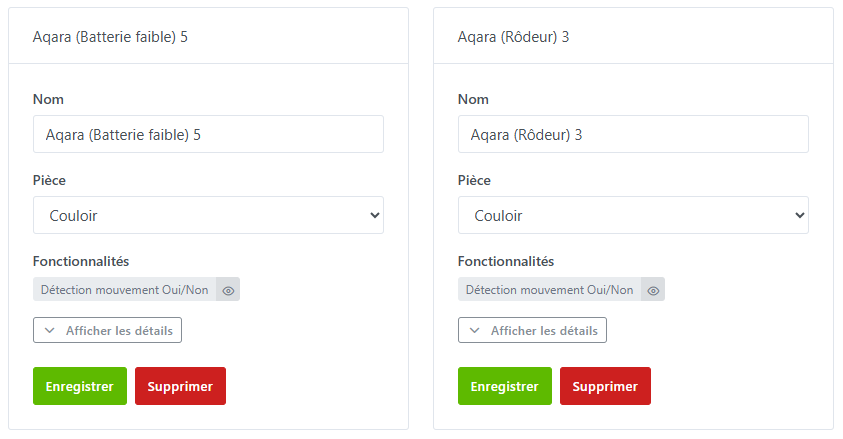Toggle eye icon in Rôdeur 3 card
This screenshot has height=439, width=843.
click(653, 290)
